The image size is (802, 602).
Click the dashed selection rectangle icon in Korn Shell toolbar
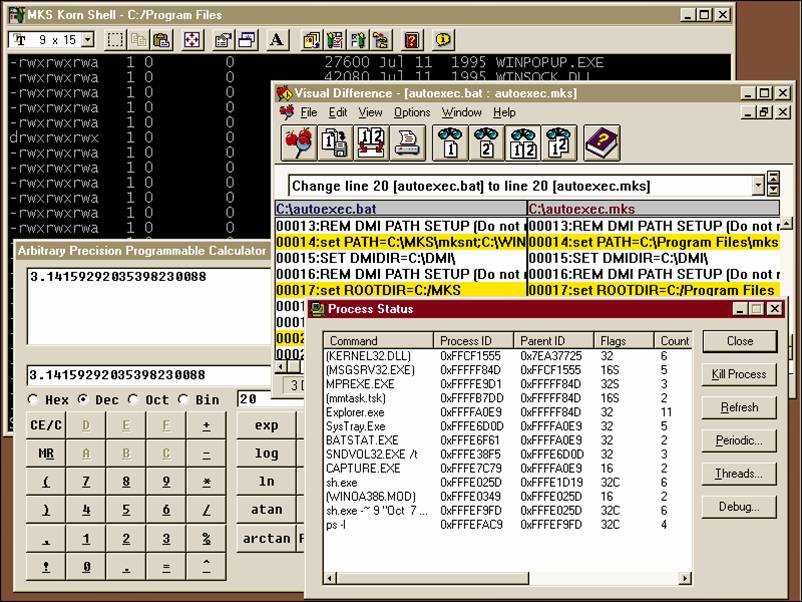tap(115, 40)
